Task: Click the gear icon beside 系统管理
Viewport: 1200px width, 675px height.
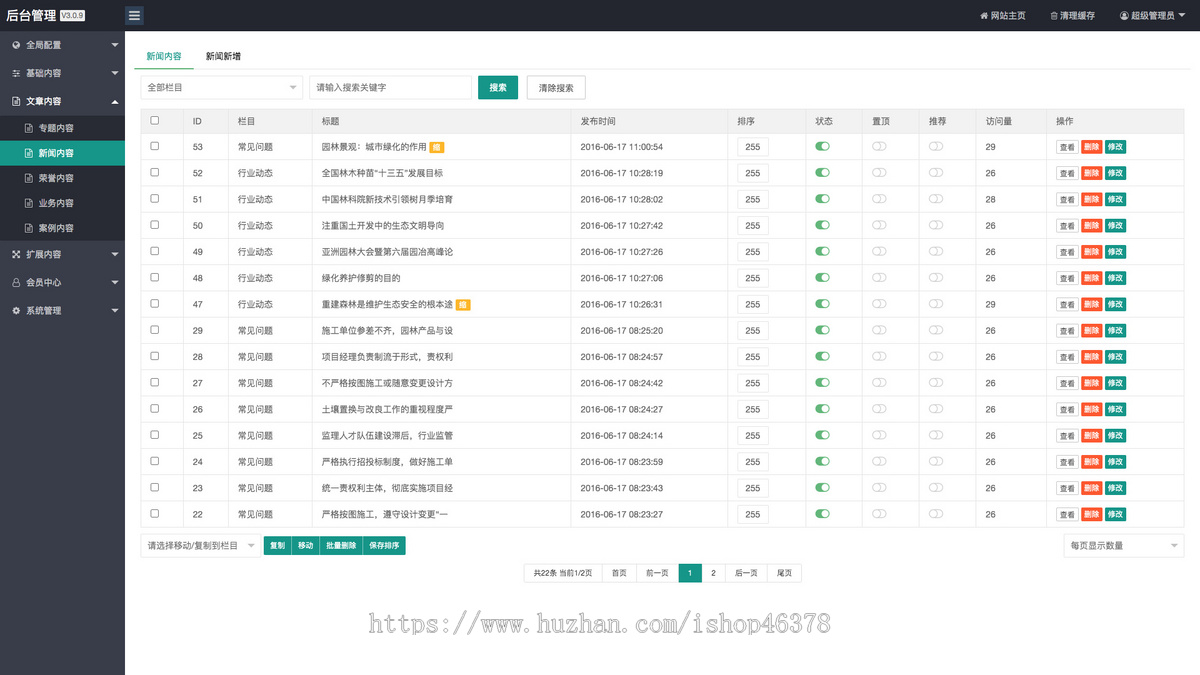Action: [16, 310]
